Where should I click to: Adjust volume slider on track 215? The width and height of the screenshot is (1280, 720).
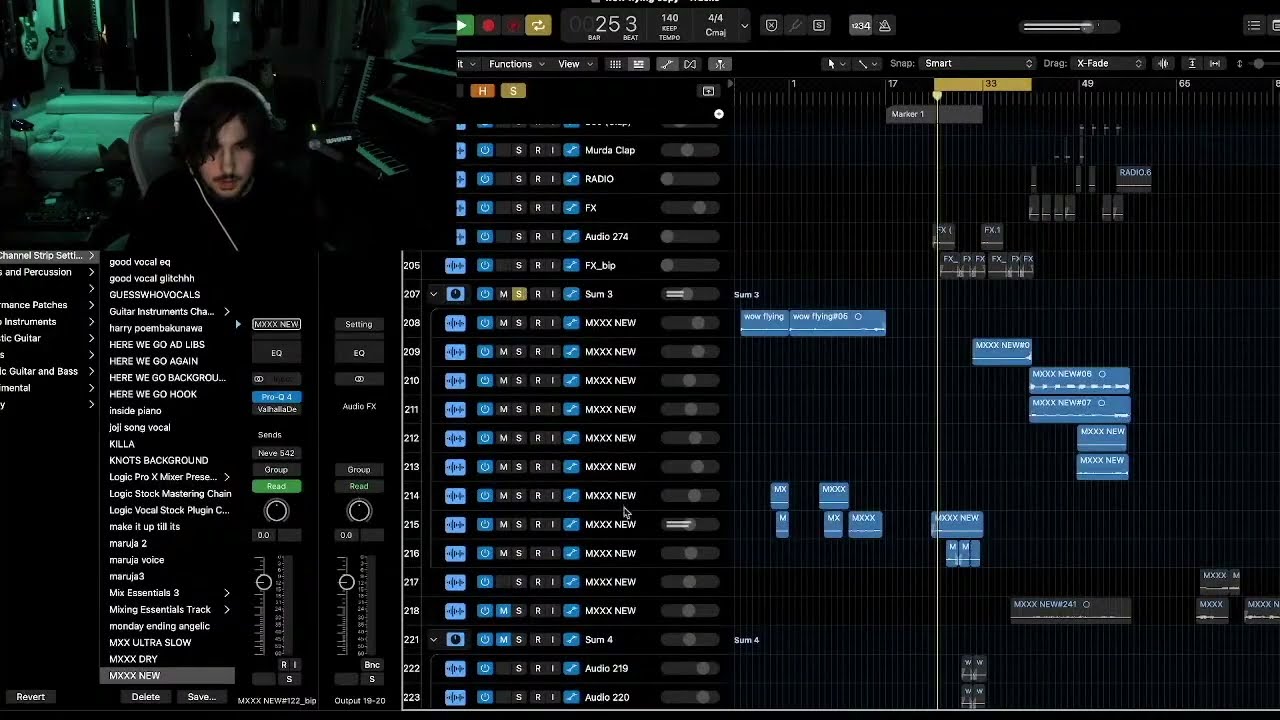(x=689, y=524)
